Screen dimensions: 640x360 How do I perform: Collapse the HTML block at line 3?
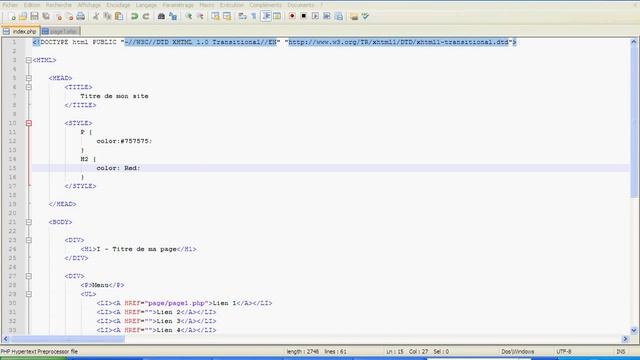click(x=29, y=60)
